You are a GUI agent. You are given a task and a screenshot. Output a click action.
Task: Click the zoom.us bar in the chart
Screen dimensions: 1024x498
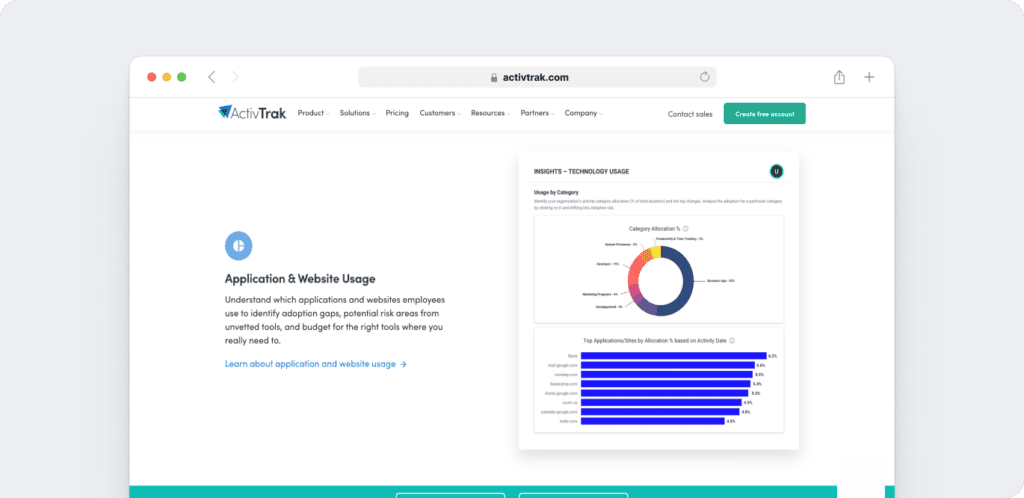662,403
